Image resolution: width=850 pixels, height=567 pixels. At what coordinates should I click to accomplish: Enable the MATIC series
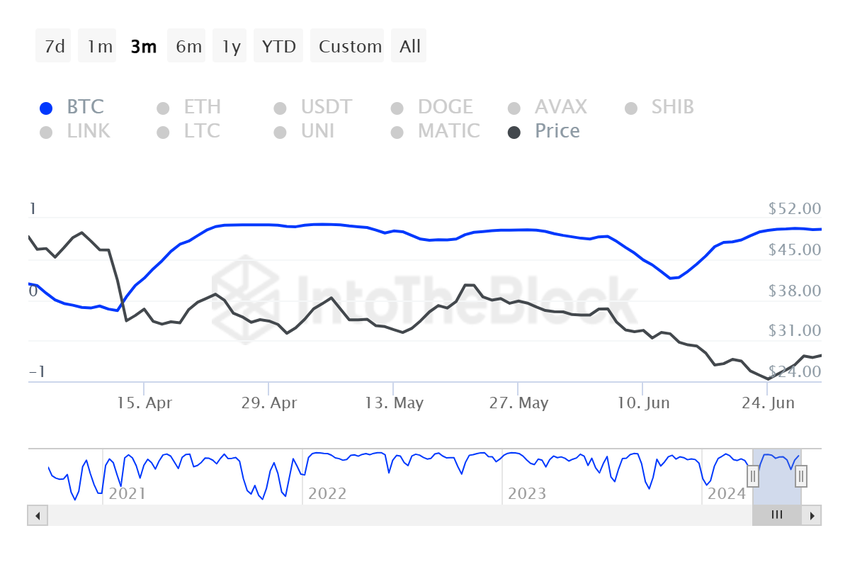(435, 131)
